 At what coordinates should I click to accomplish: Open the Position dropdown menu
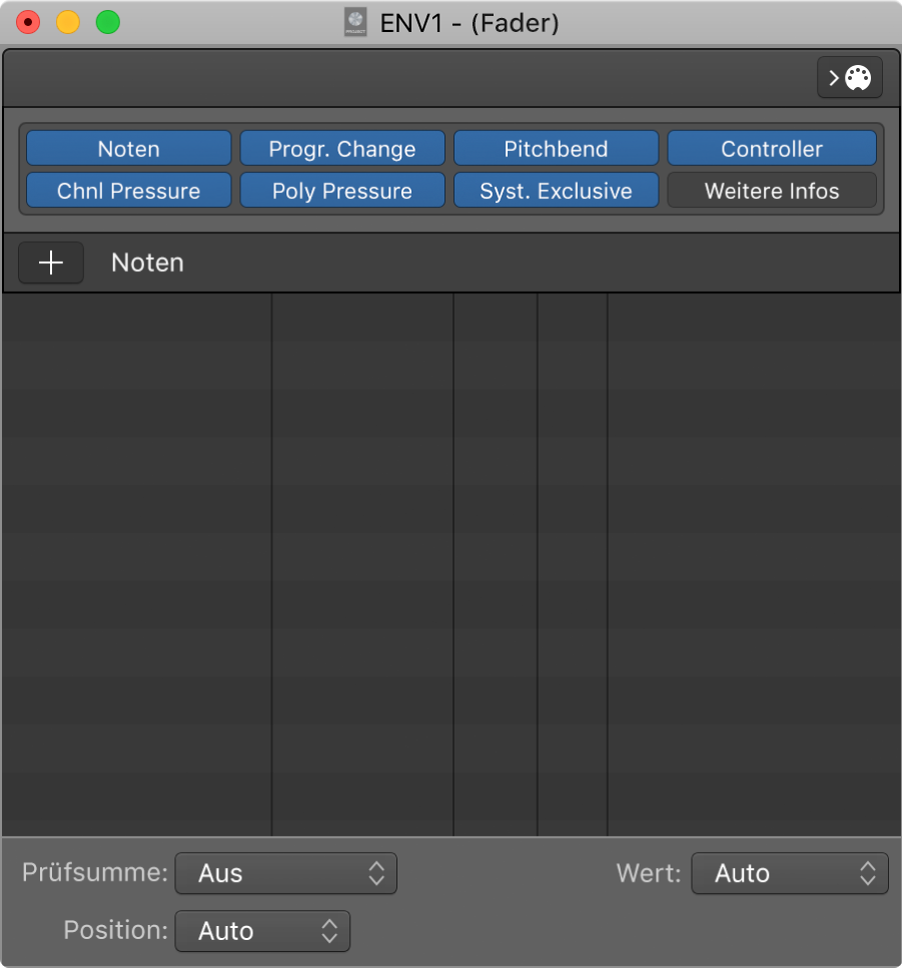tap(262, 931)
